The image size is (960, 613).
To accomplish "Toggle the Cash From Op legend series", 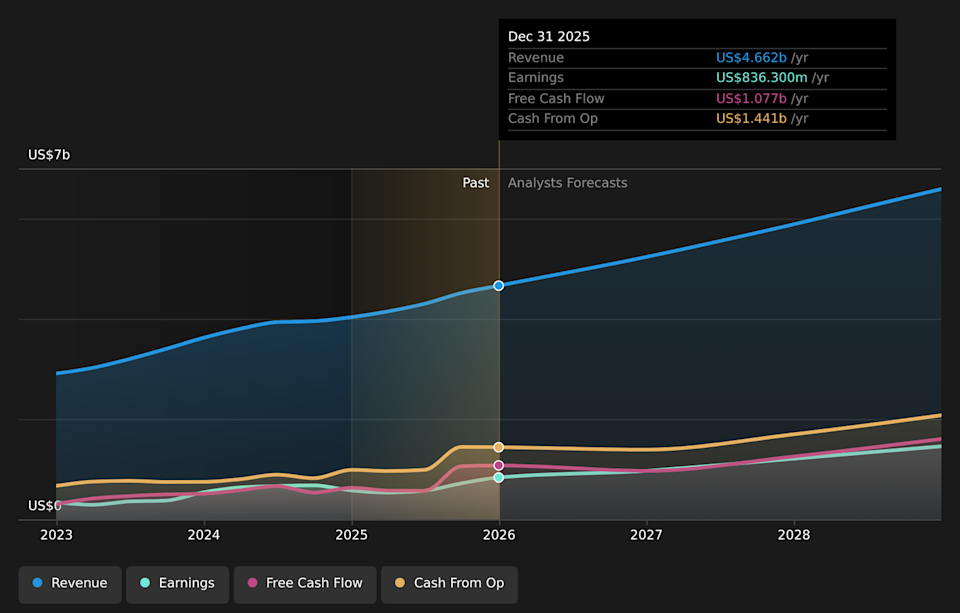I will click(x=449, y=584).
